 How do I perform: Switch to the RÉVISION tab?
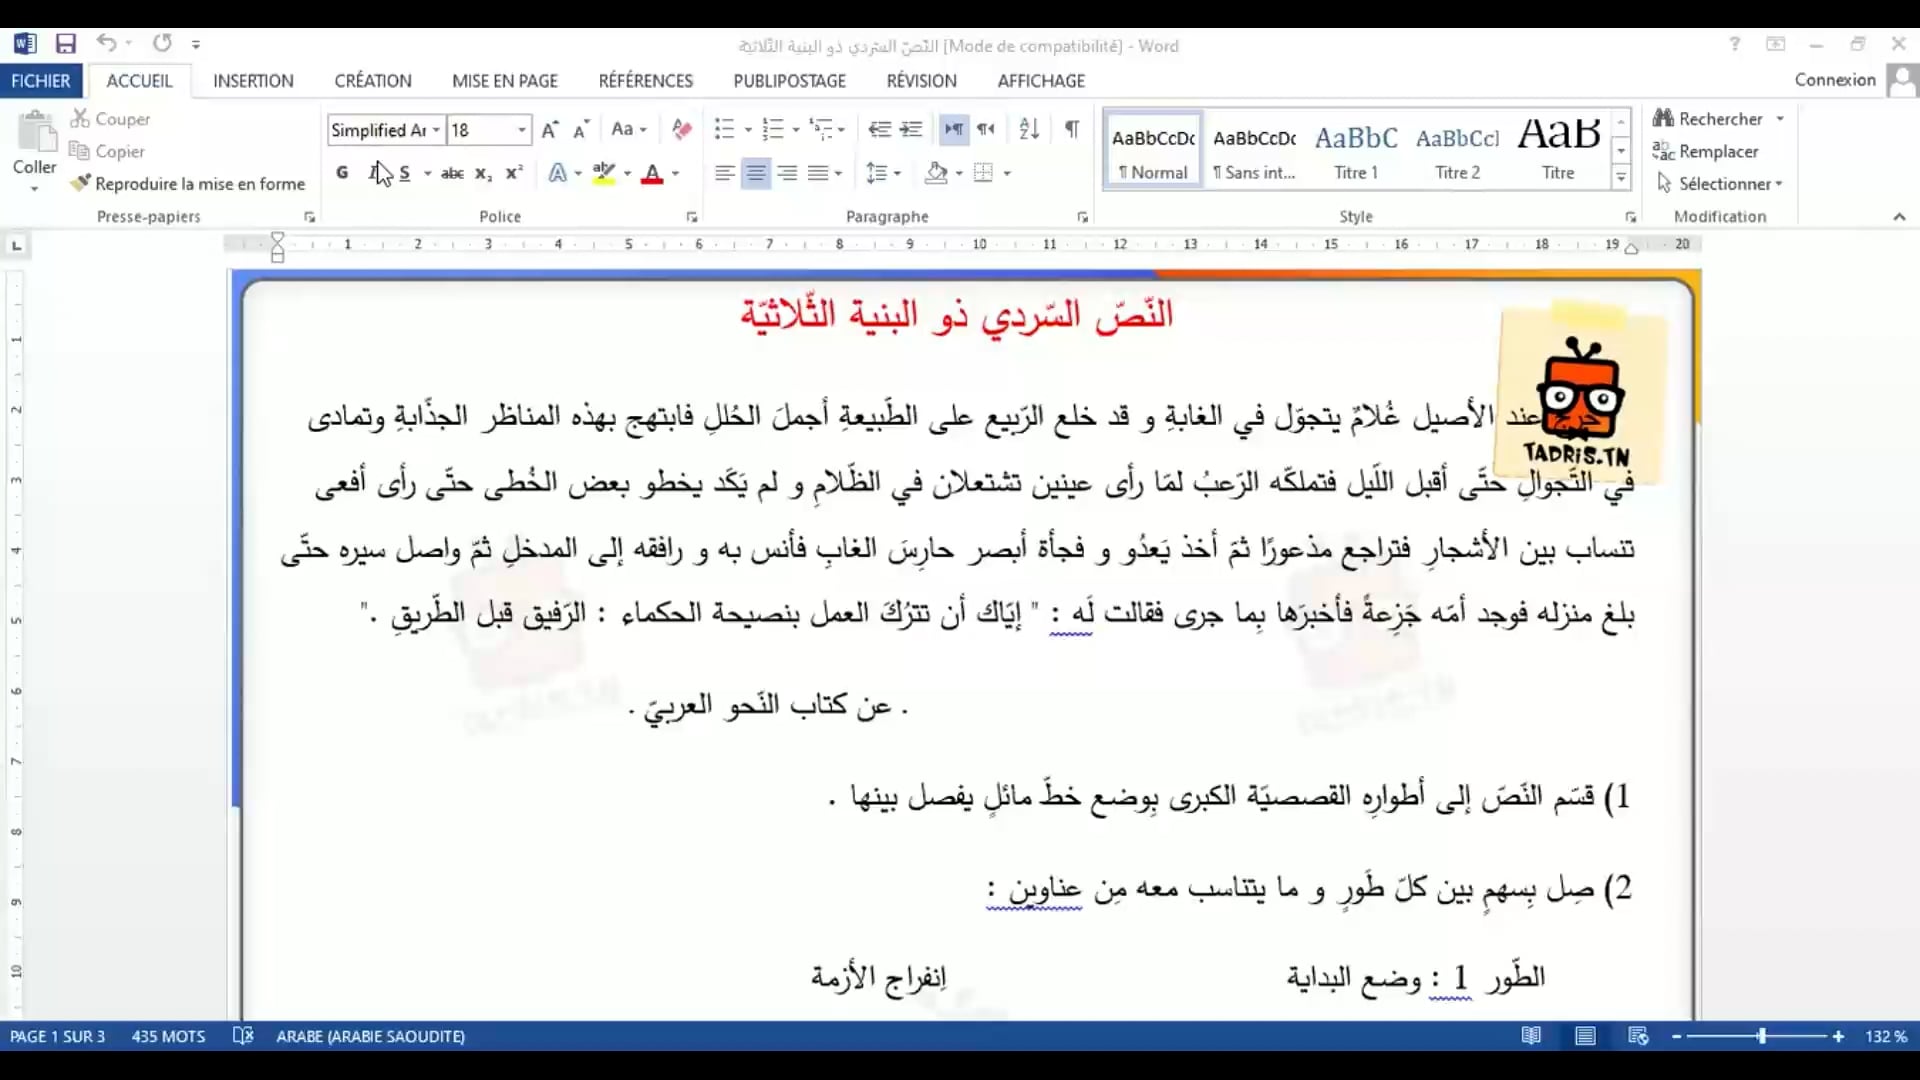tap(921, 81)
